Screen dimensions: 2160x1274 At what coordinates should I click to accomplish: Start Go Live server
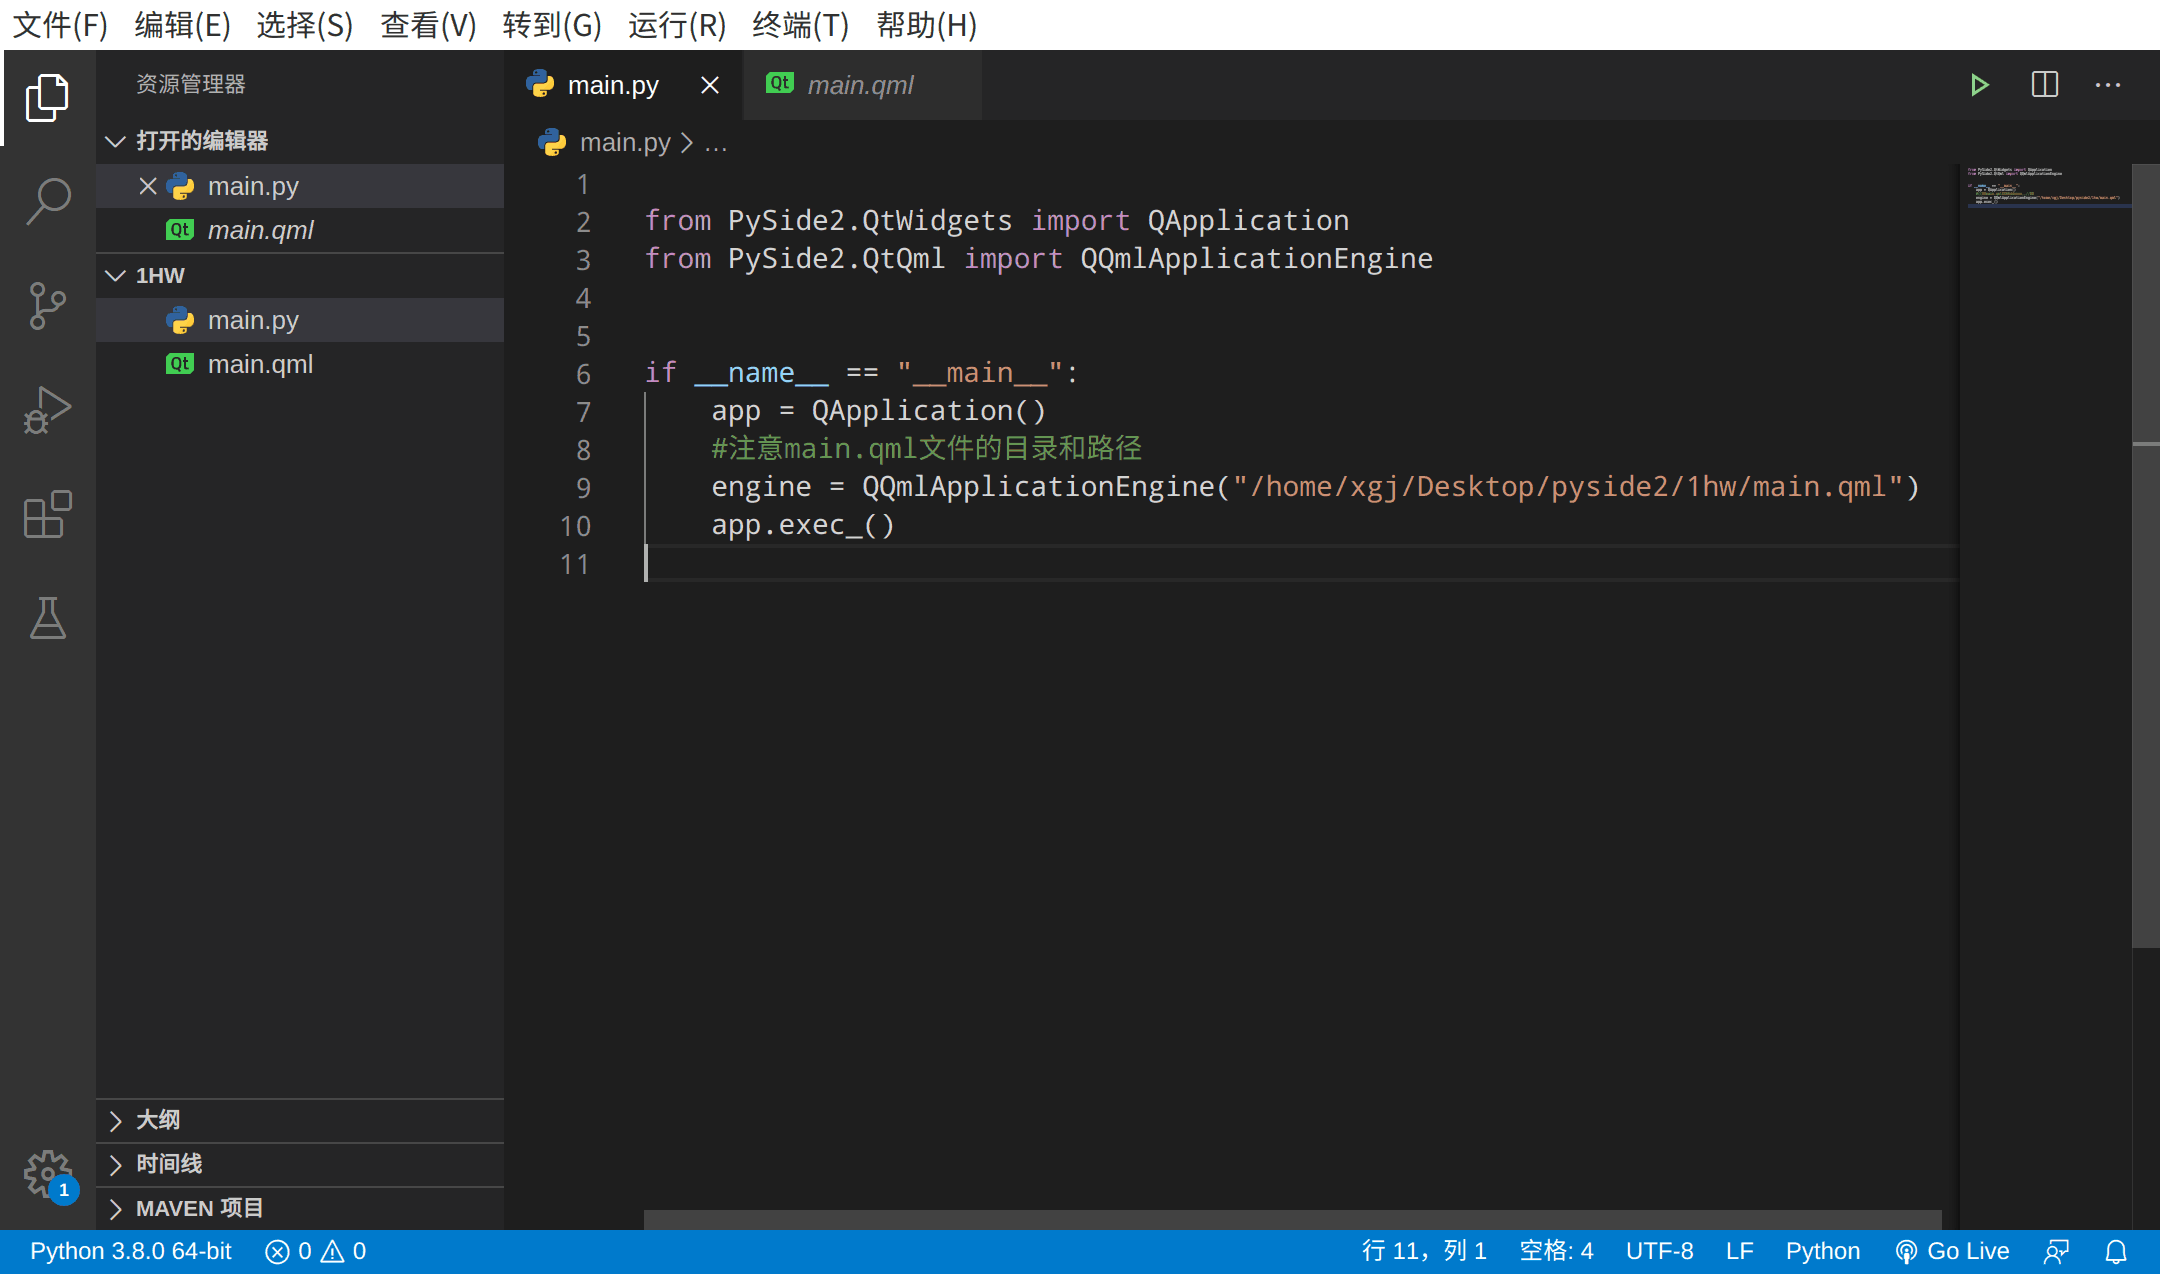pos(1952,1251)
